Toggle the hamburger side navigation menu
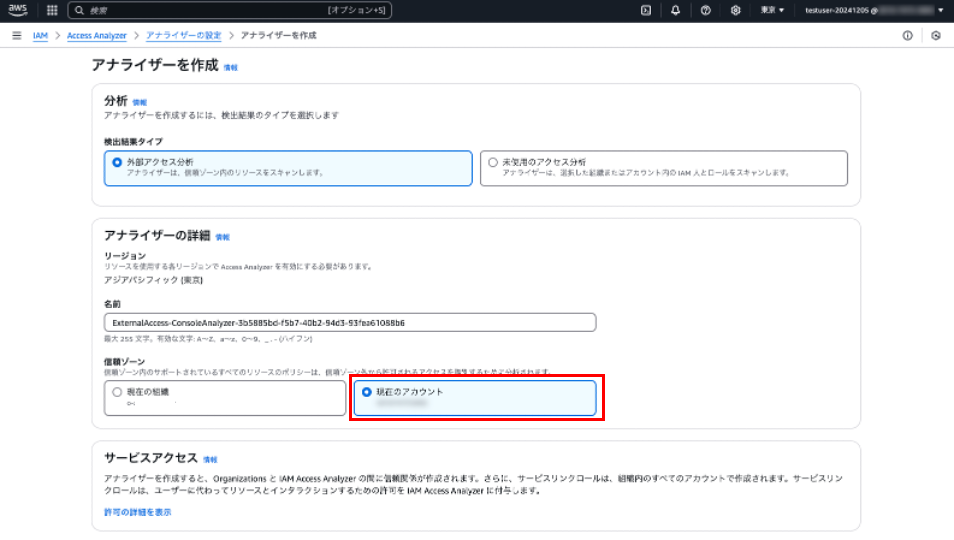Image resolution: width=954 pixels, height=540 pixels. 16,35
